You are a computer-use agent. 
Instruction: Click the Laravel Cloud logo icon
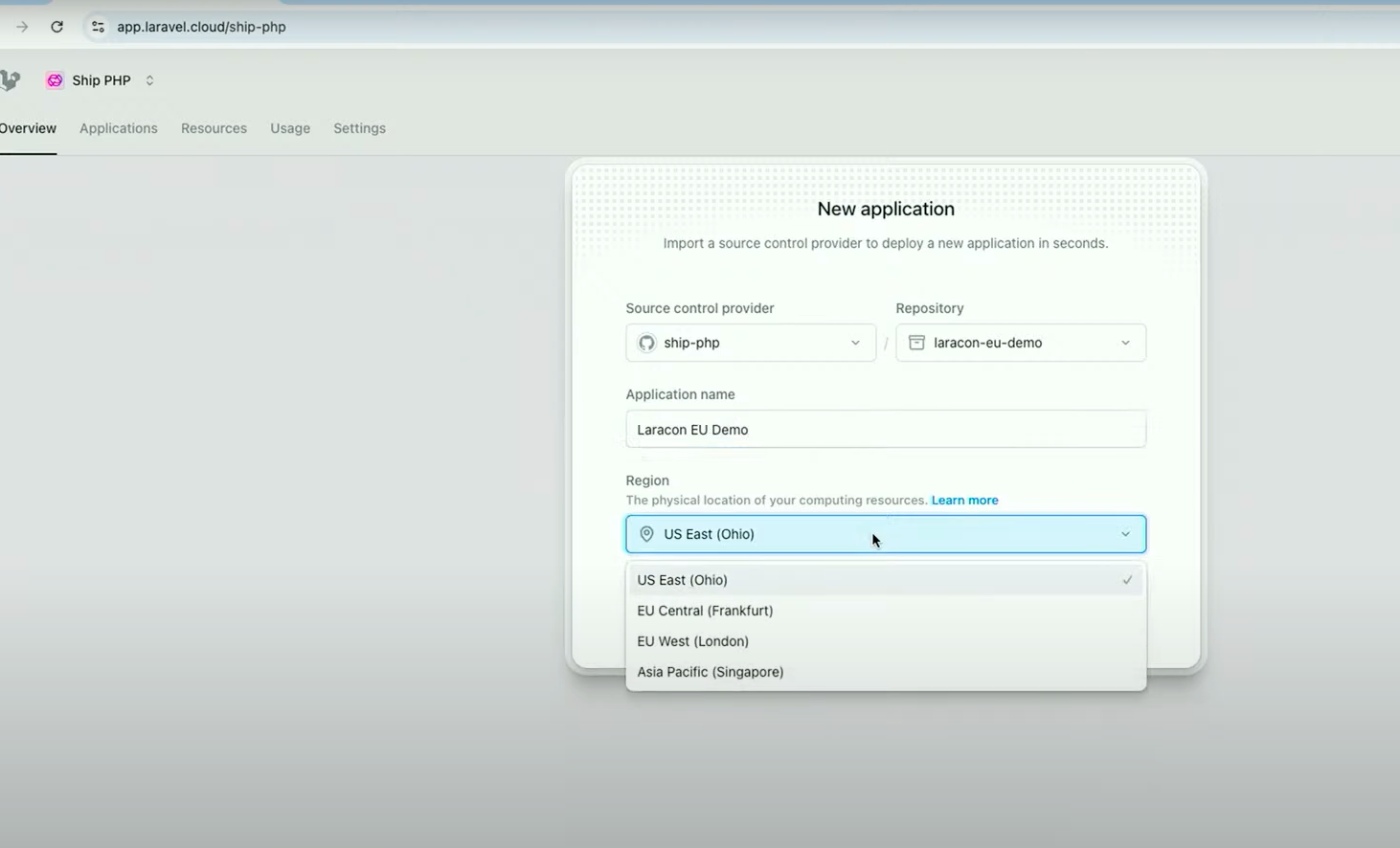click(x=10, y=81)
